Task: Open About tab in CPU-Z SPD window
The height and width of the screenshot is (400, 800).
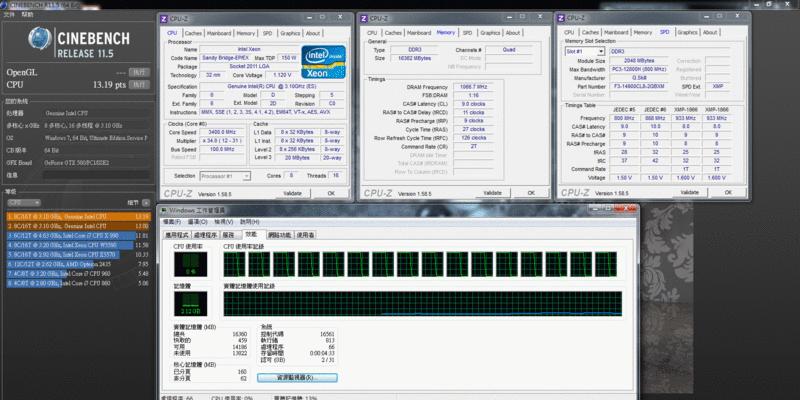Action: (710, 32)
